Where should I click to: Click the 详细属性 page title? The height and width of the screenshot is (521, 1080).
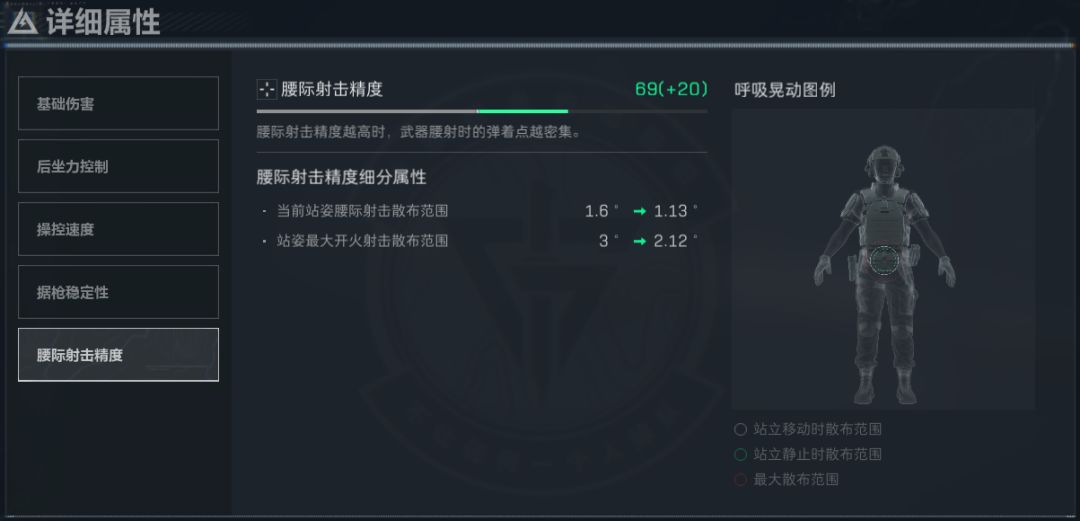103,22
